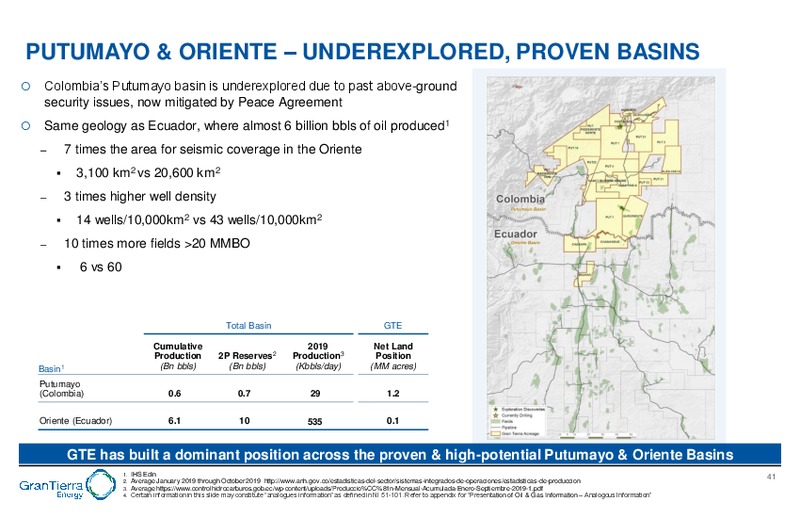Click the first hollow circle bullet marker
The image size is (800, 518).
click(x=26, y=86)
